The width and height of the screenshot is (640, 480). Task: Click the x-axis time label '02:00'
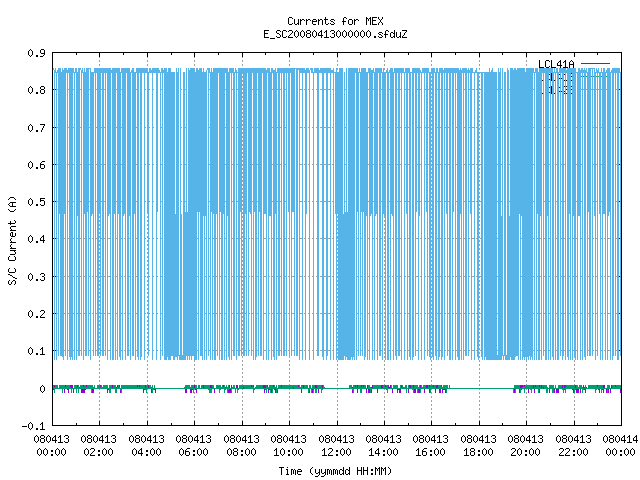click(99, 452)
